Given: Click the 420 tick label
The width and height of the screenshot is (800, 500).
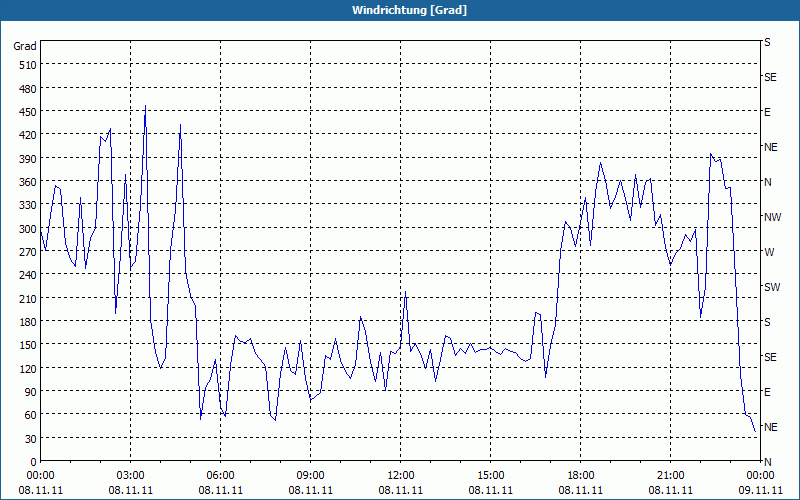Looking at the screenshot, I should (28, 135).
